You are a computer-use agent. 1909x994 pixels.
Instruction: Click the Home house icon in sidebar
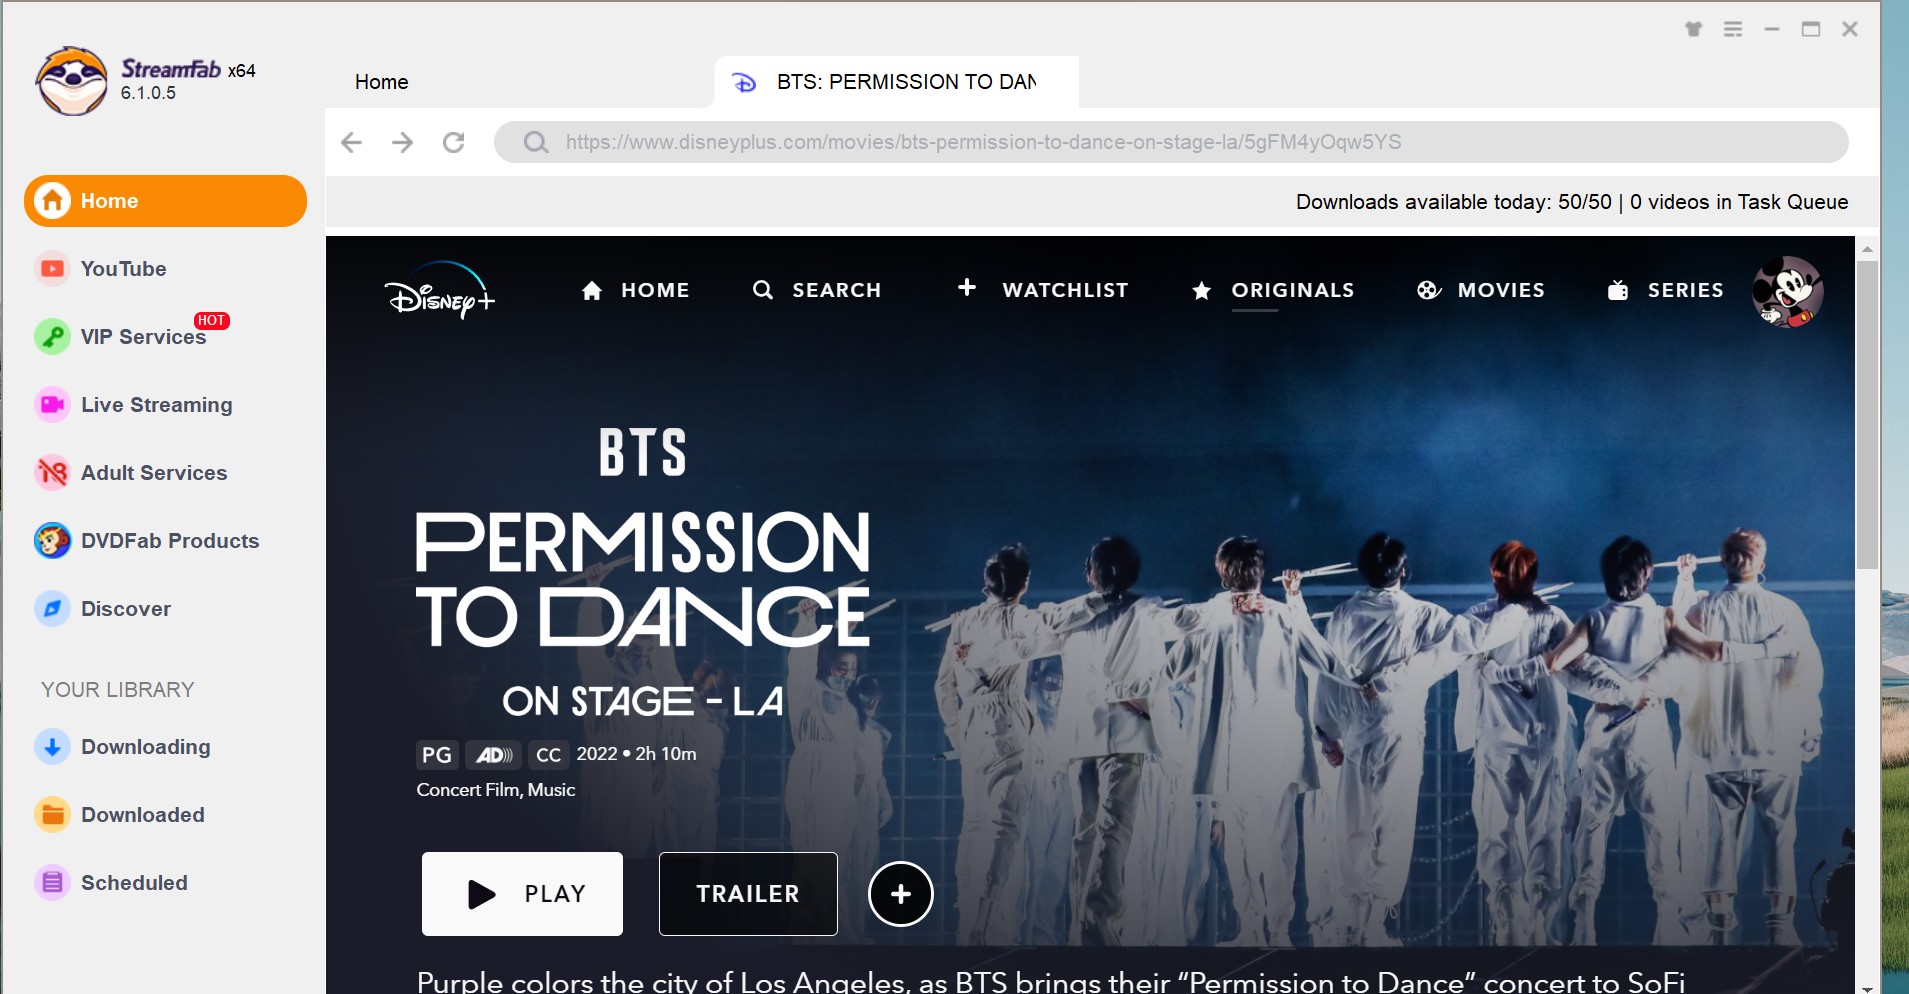coord(53,201)
